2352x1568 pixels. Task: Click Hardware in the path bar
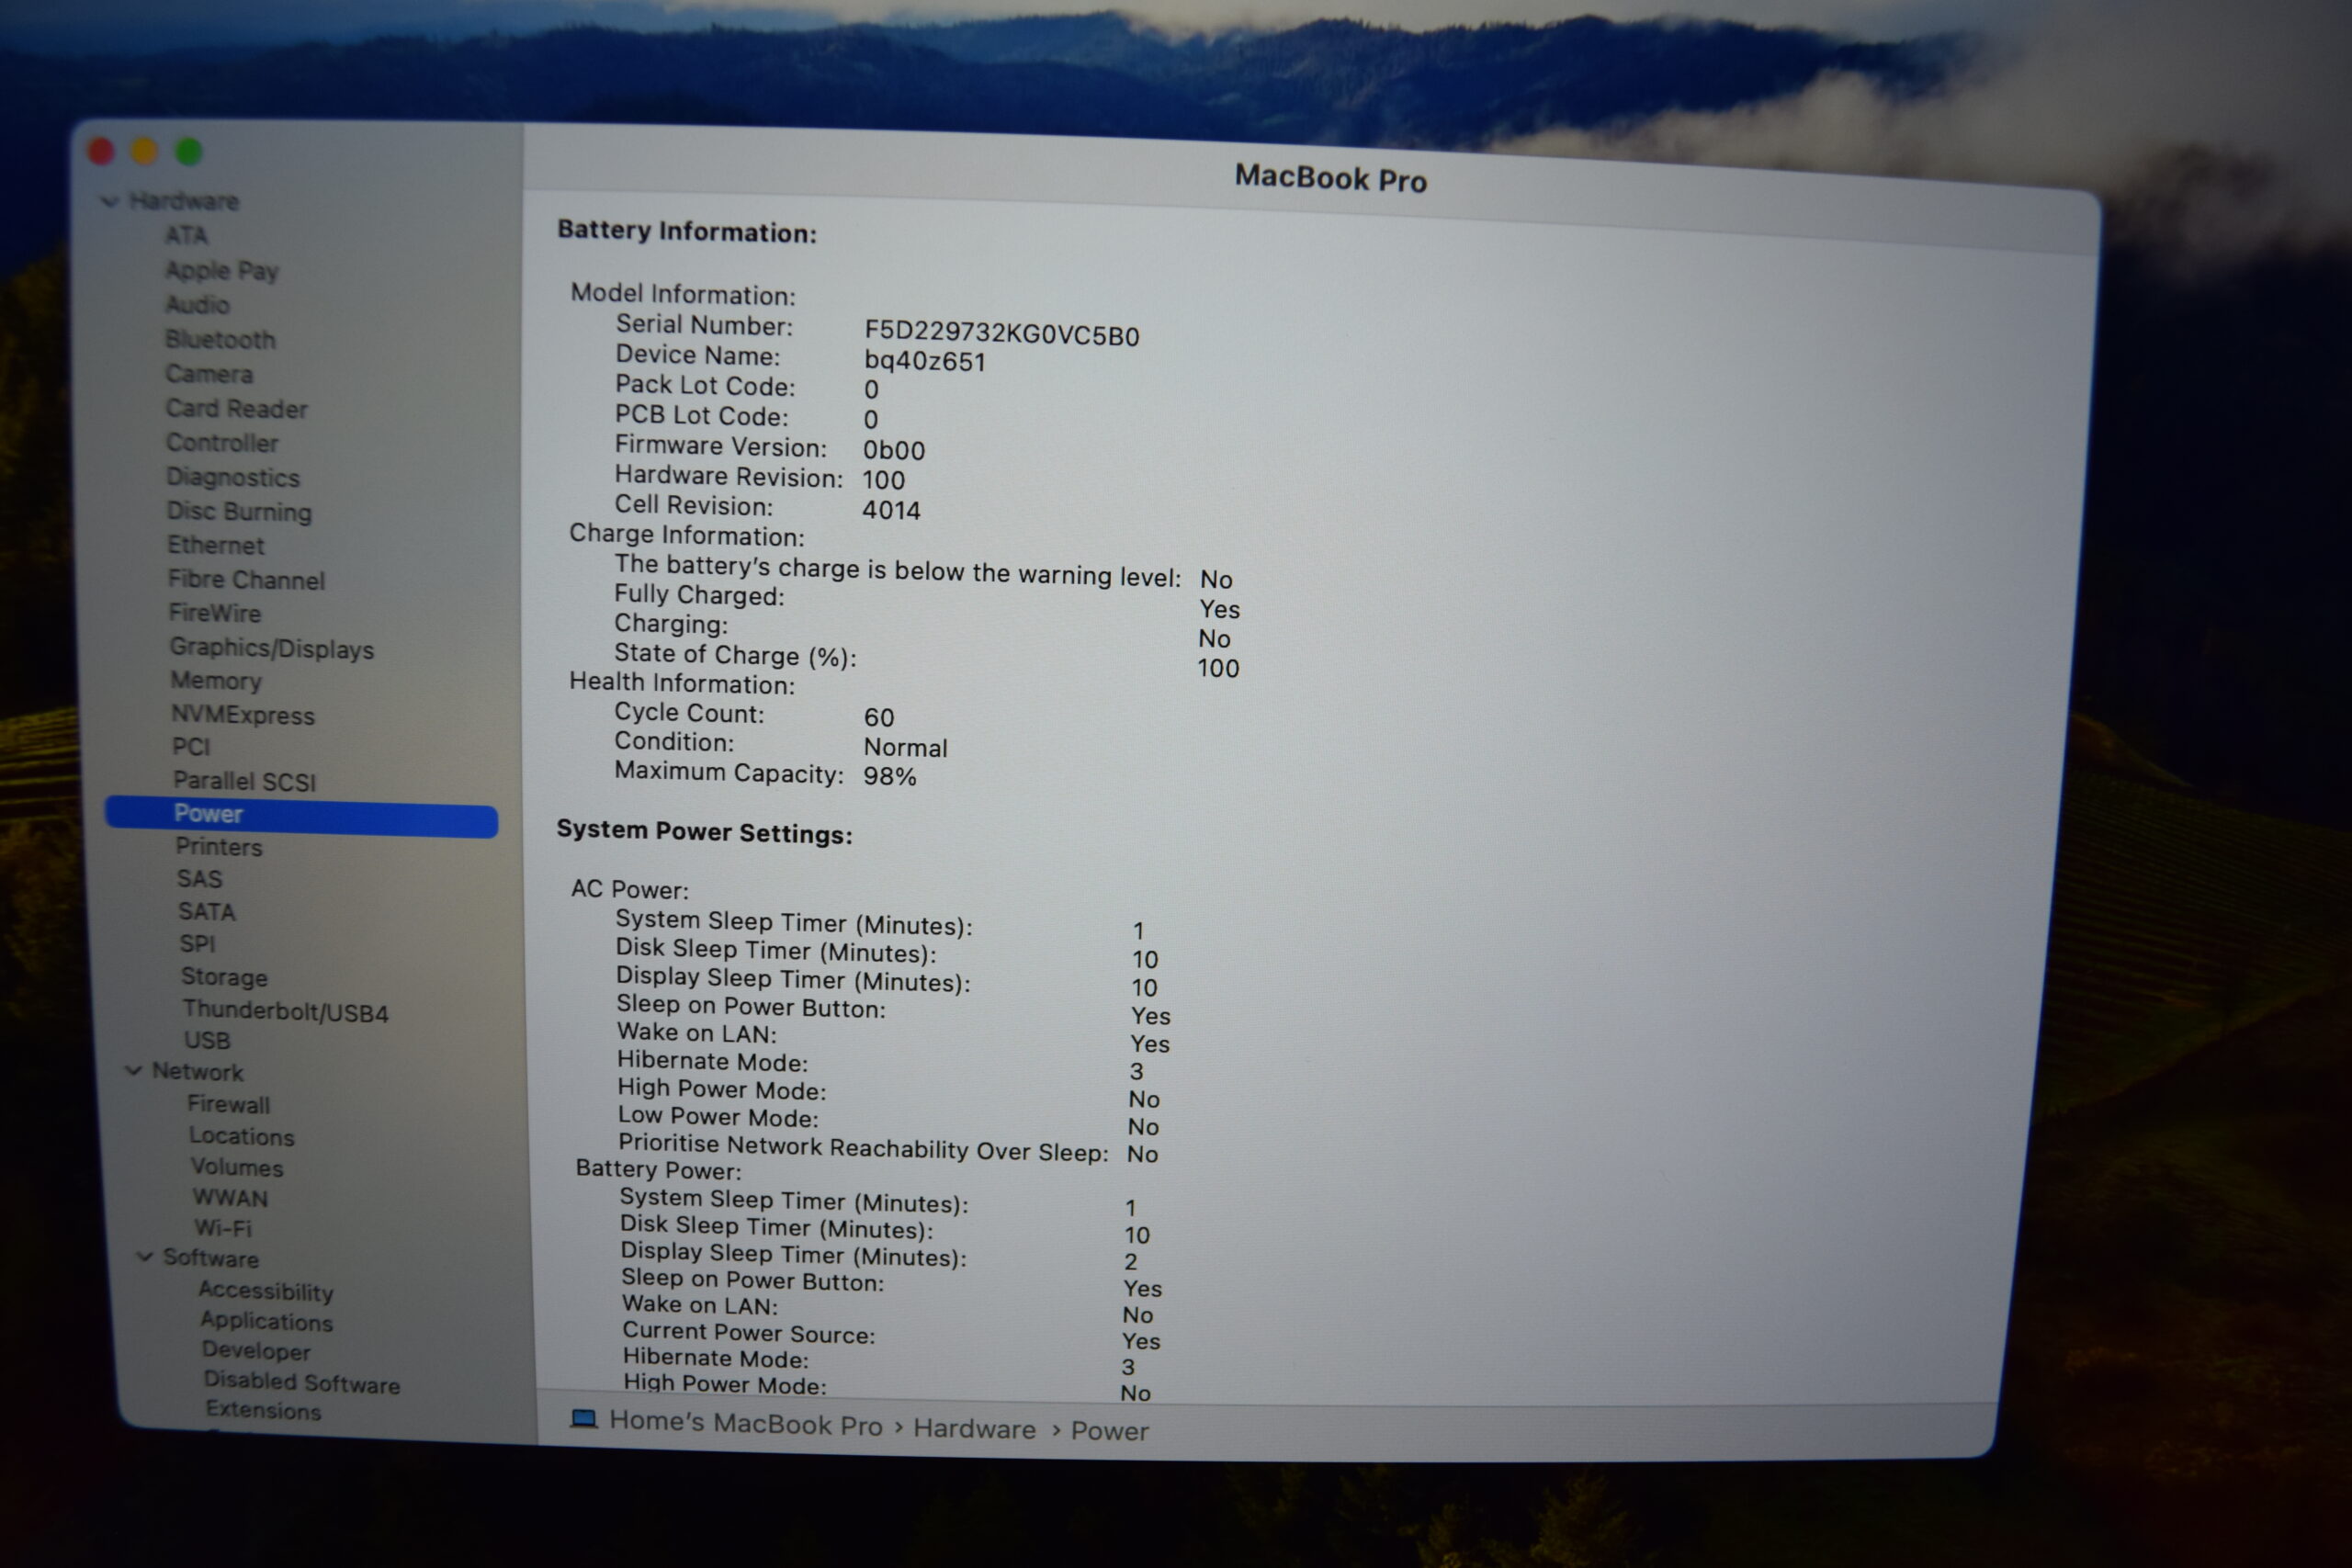tap(974, 1428)
